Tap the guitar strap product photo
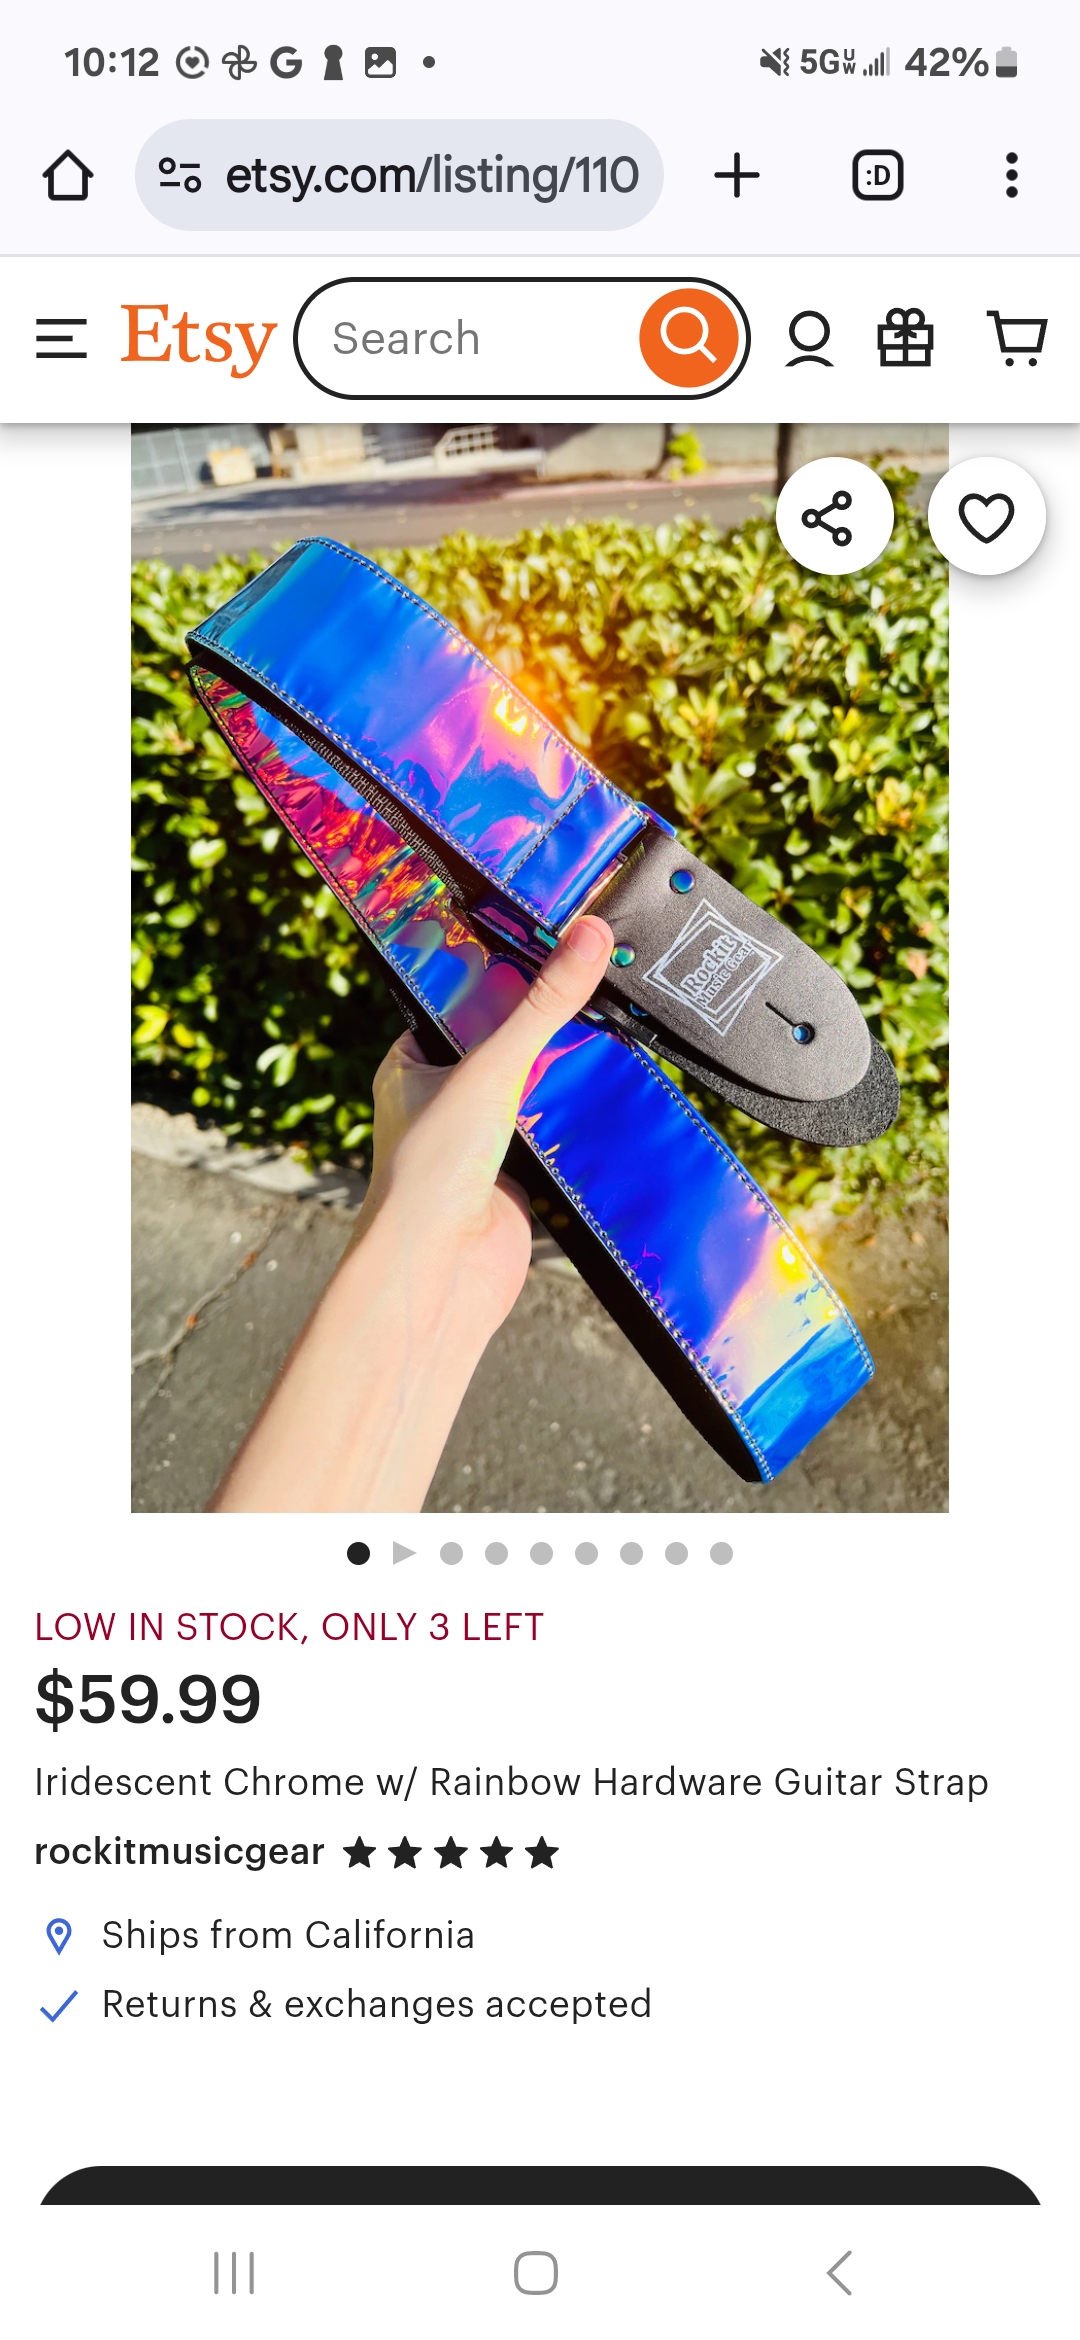The image size is (1080, 2340). (540, 968)
